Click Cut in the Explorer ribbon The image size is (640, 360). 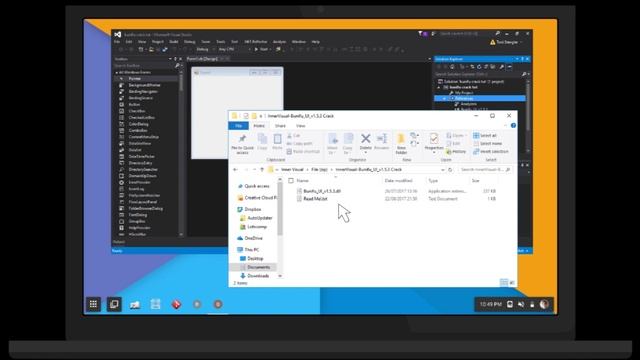[293, 136]
